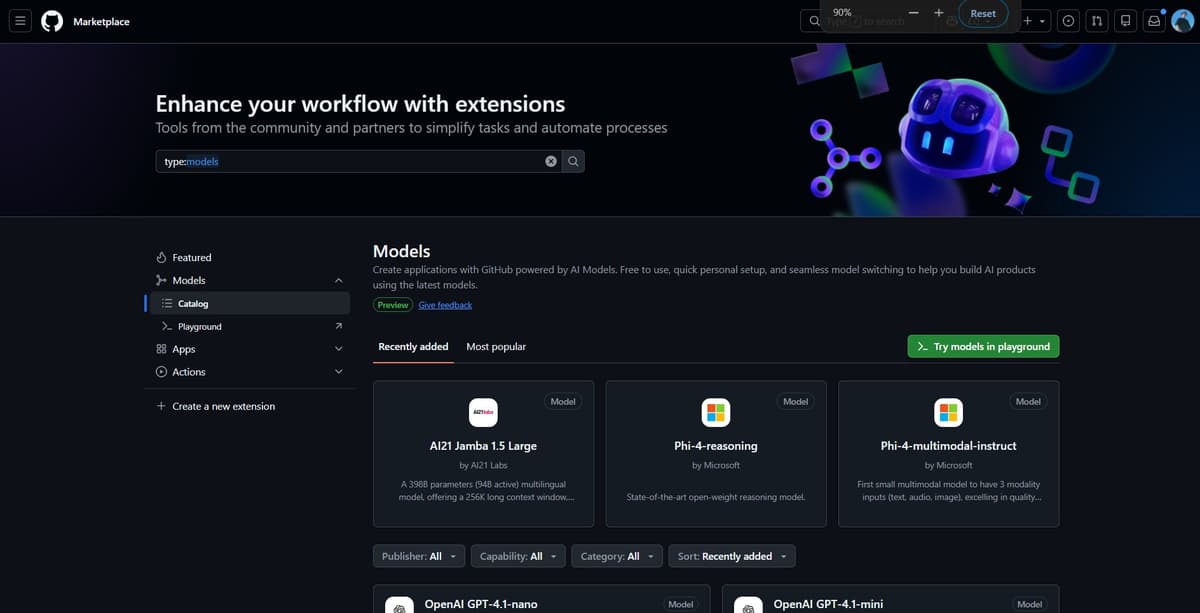Collapse the Models sidebar section
The image size is (1200, 613).
tap(338, 281)
